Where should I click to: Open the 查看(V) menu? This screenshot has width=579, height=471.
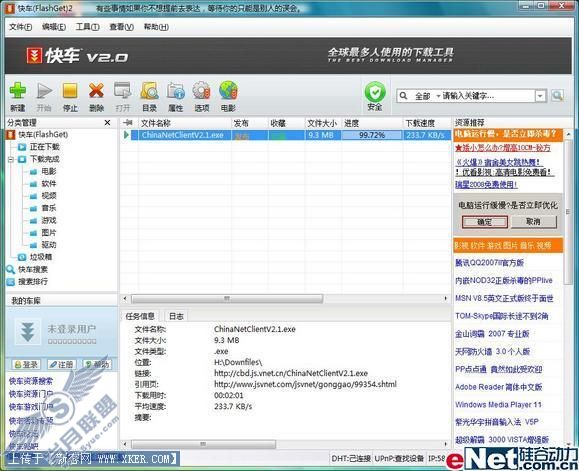click(121, 27)
